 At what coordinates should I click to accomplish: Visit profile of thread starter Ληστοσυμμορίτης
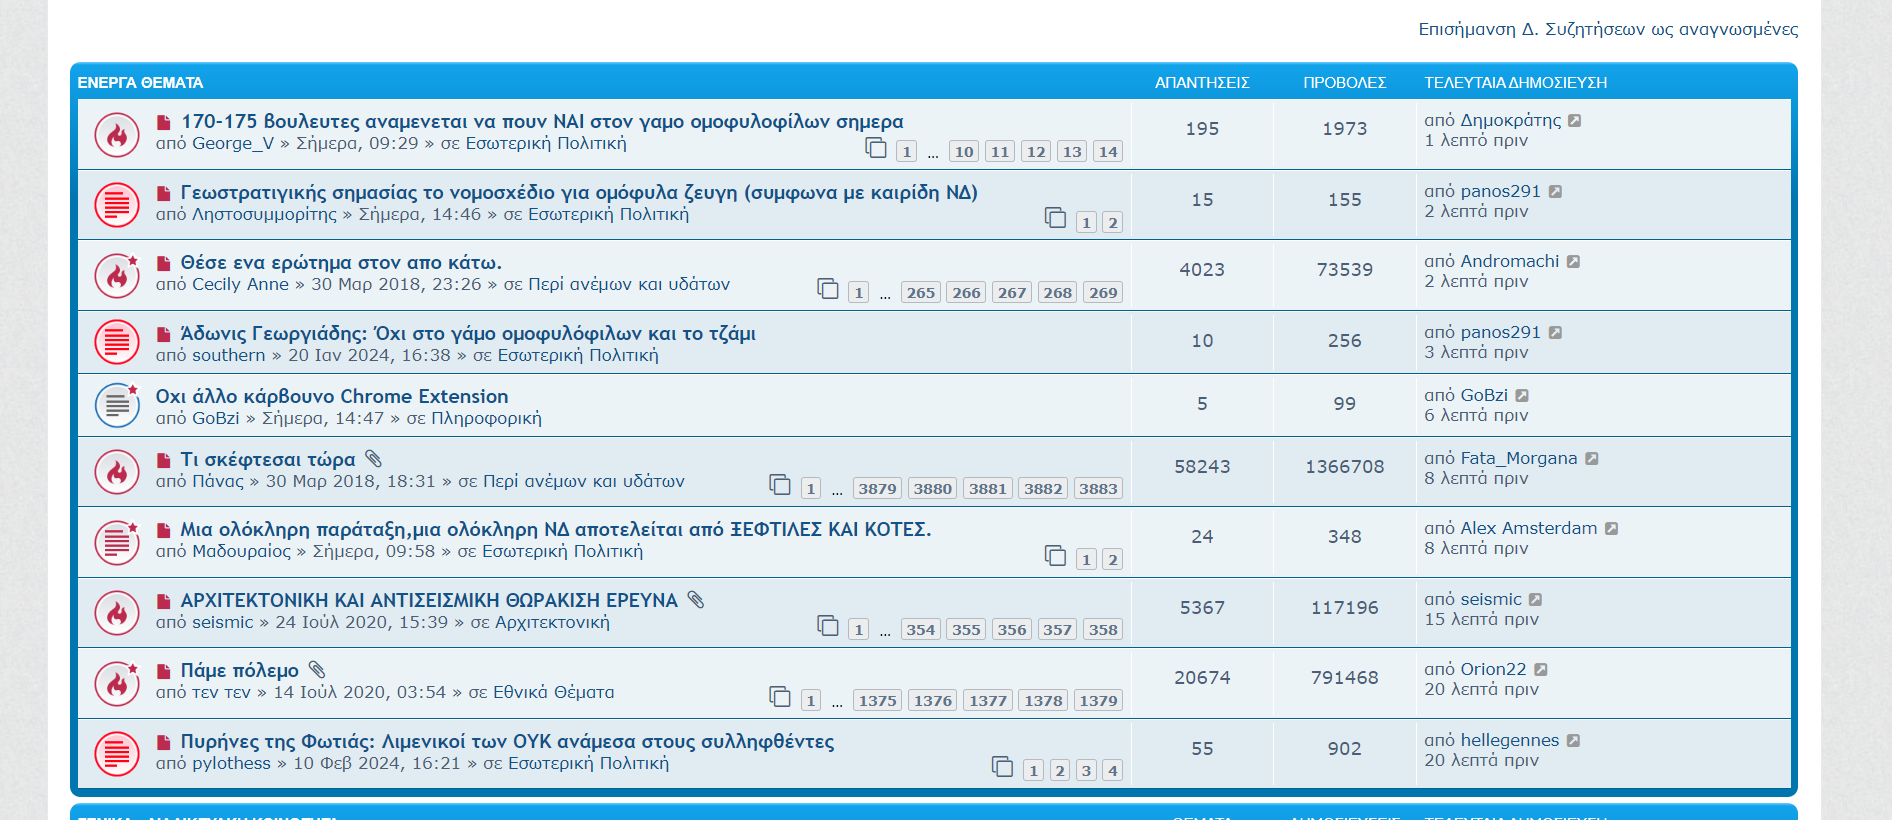pyautogui.click(x=264, y=215)
